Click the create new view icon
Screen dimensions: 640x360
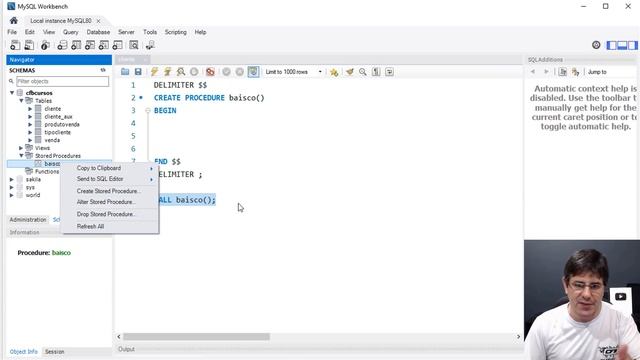point(90,45)
